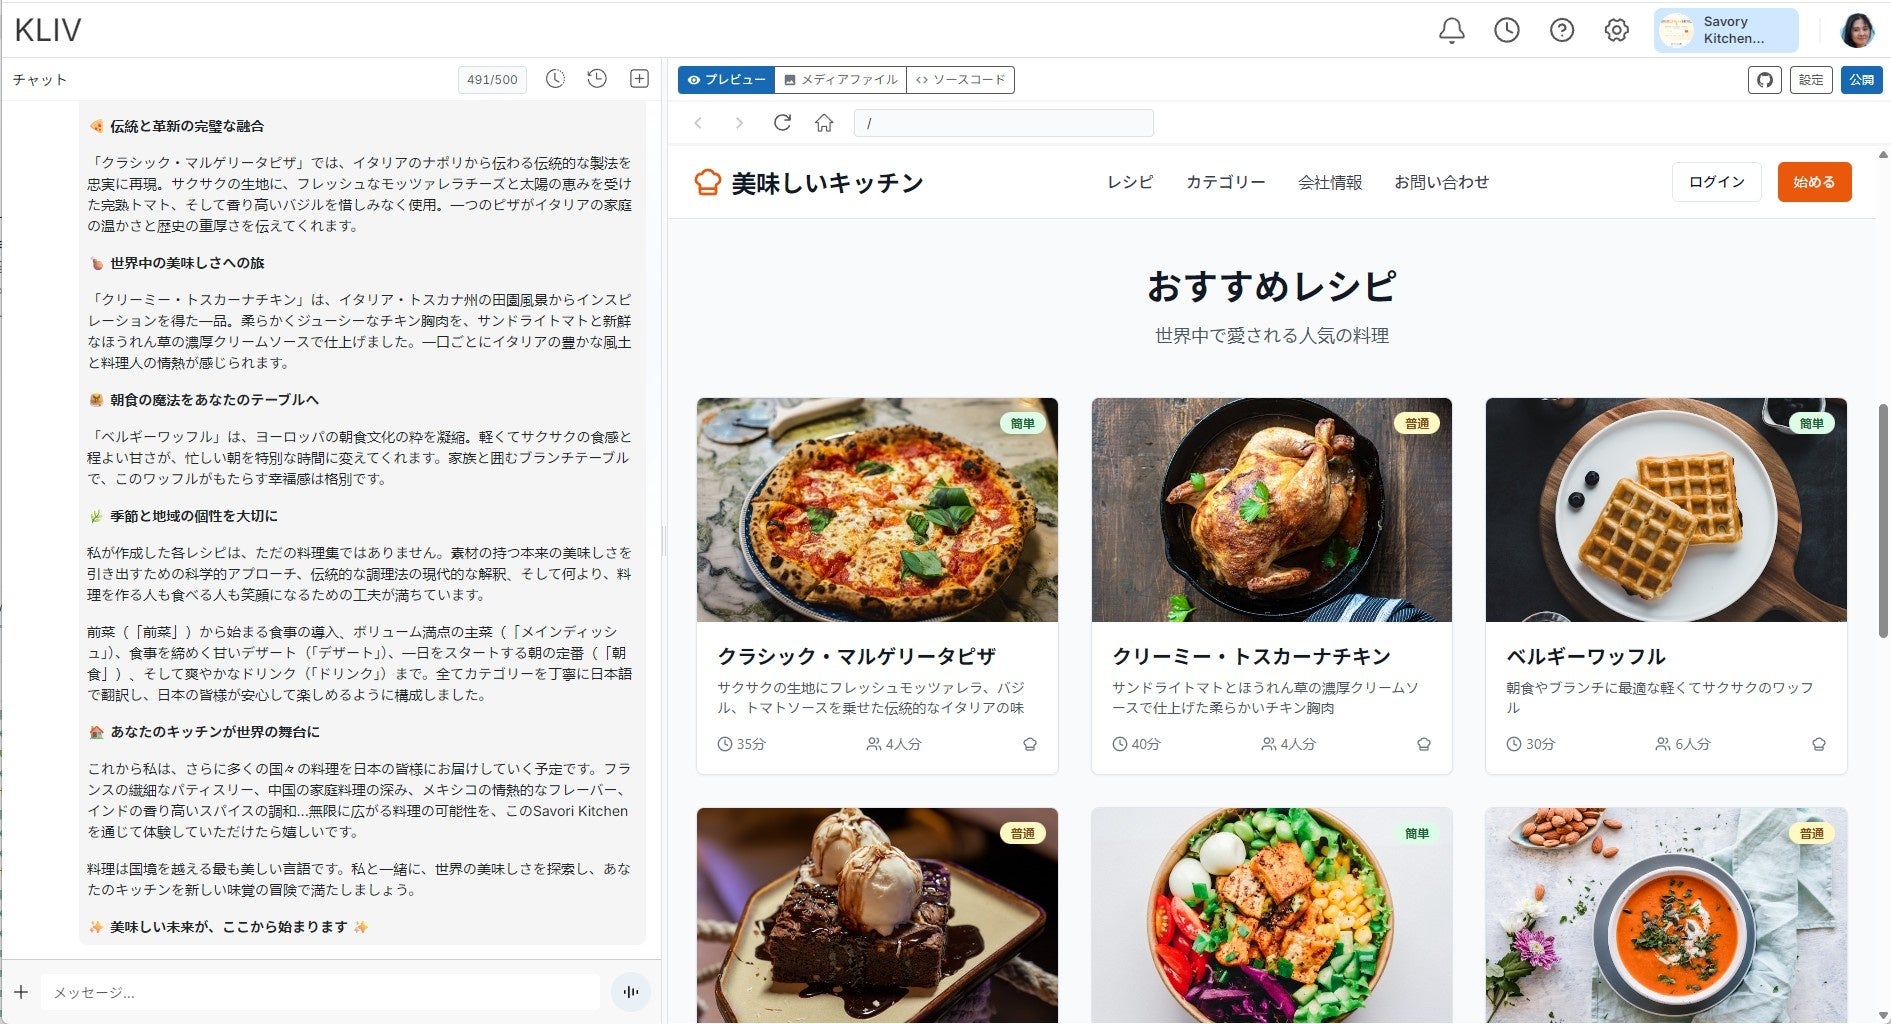Viewport: 1891px width, 1024px height.
Task: Open the gear settings icon in top bar
Action: (x=1616, y=30)
